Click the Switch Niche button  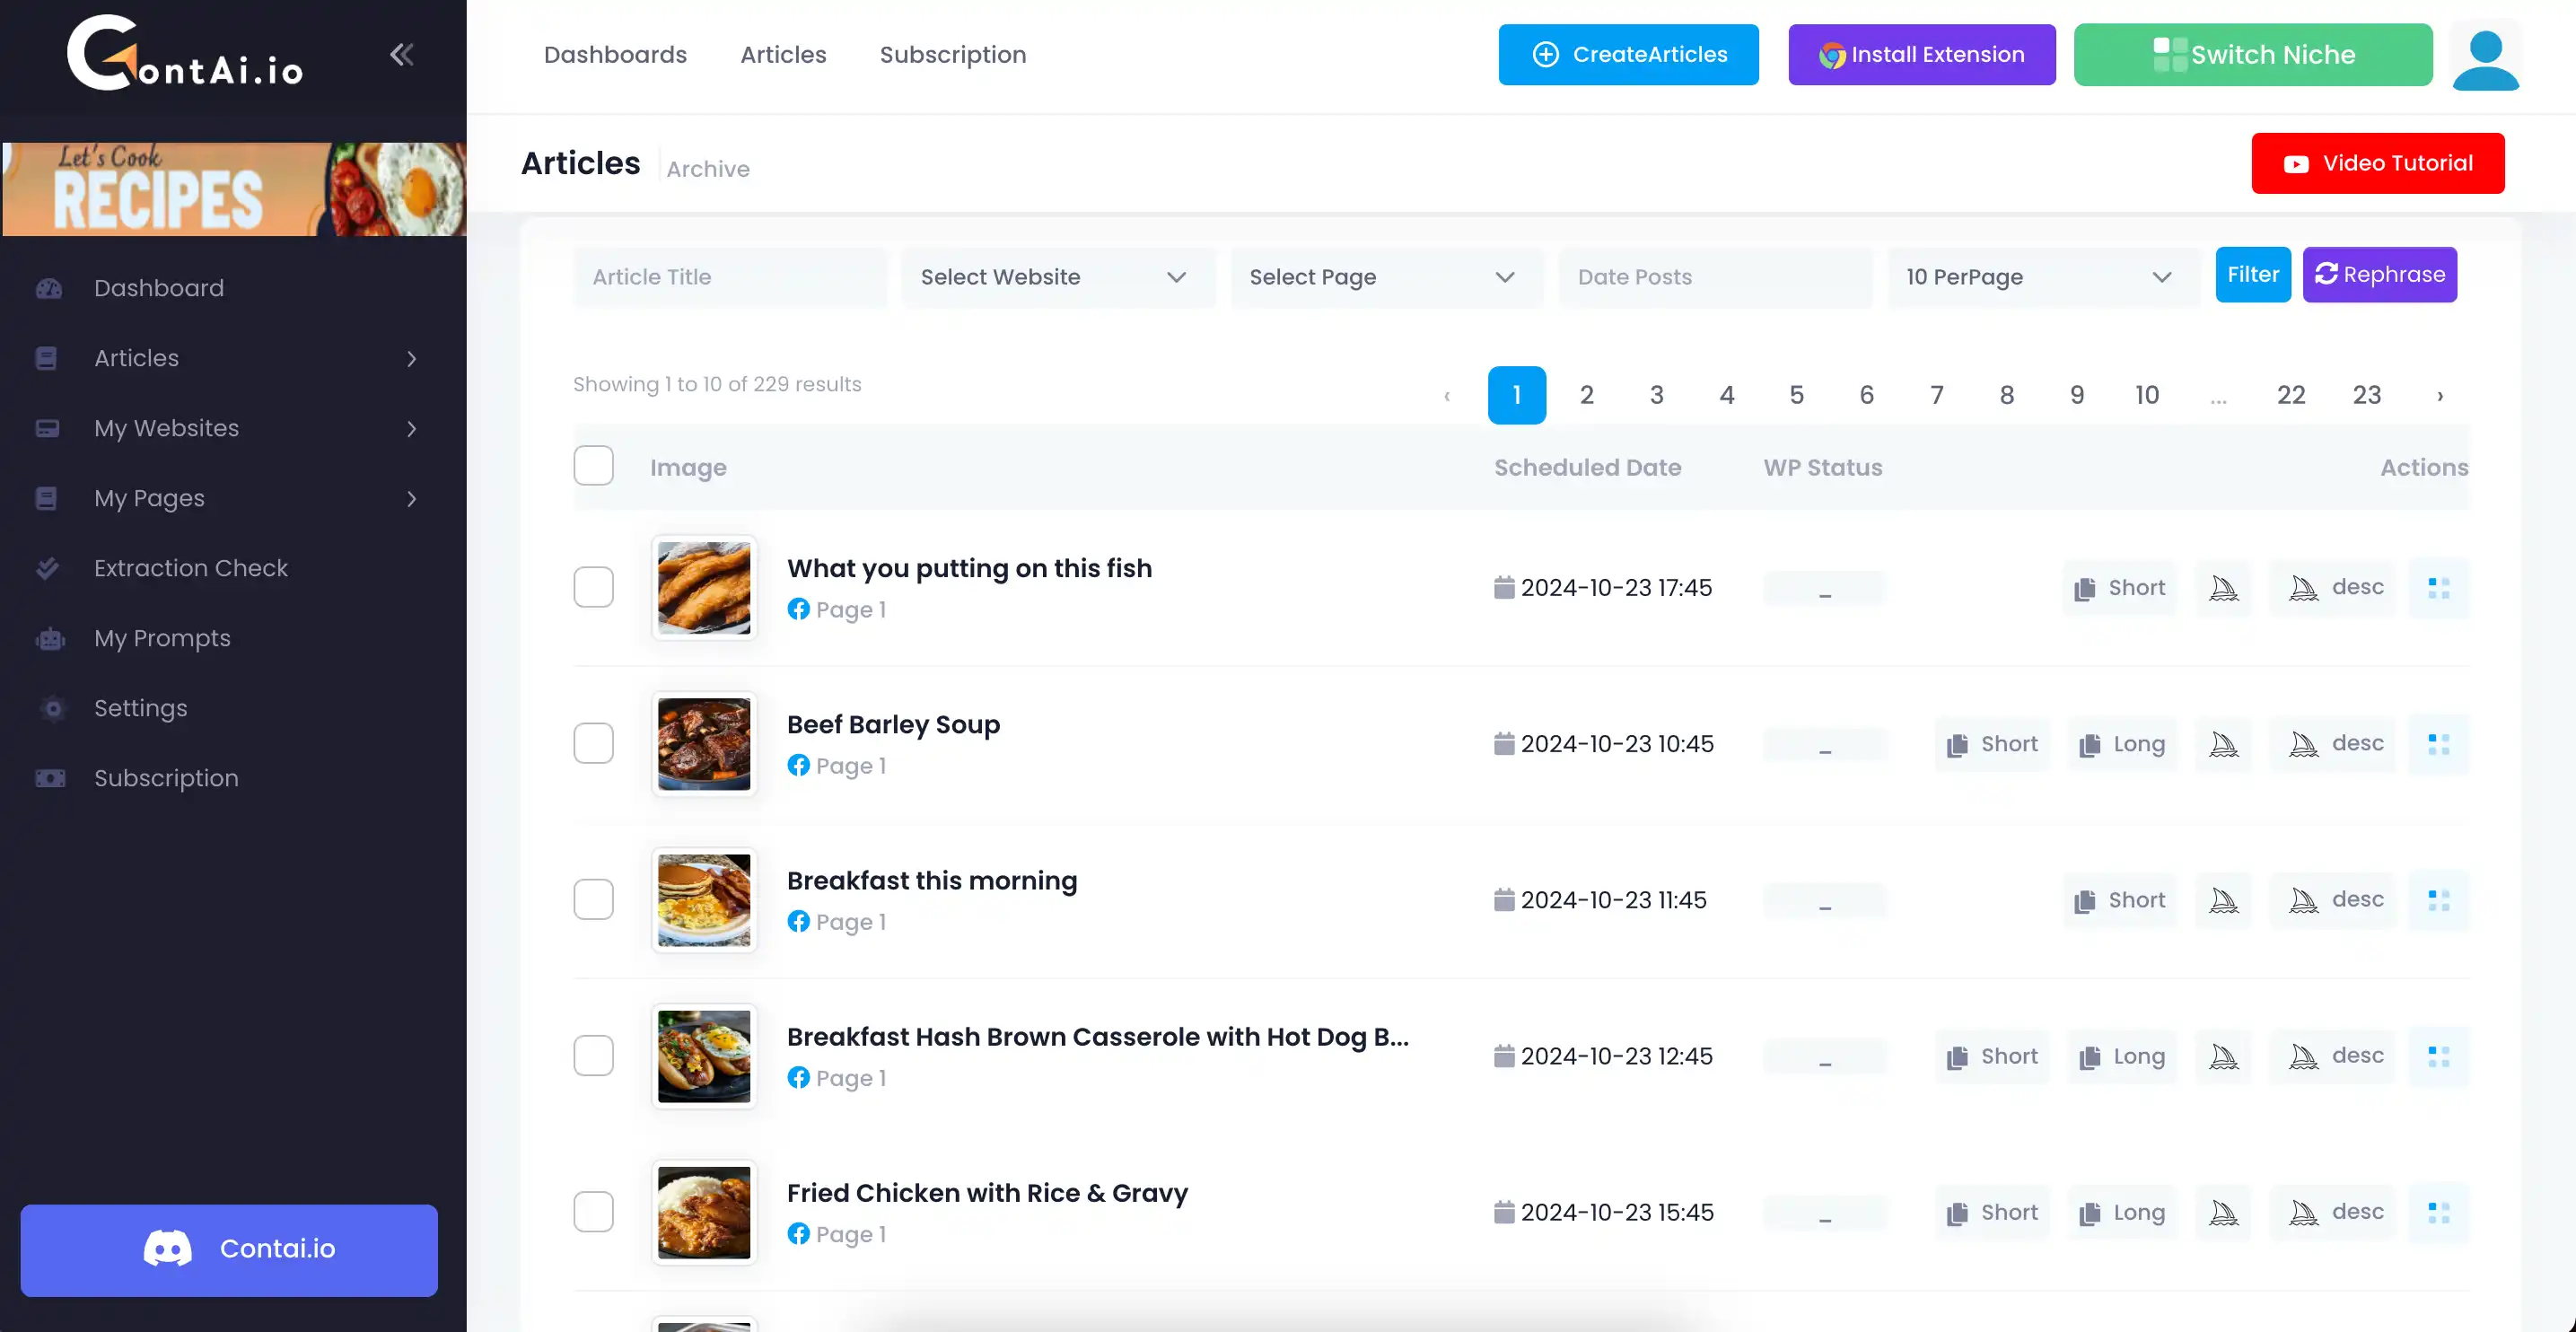2252,55
